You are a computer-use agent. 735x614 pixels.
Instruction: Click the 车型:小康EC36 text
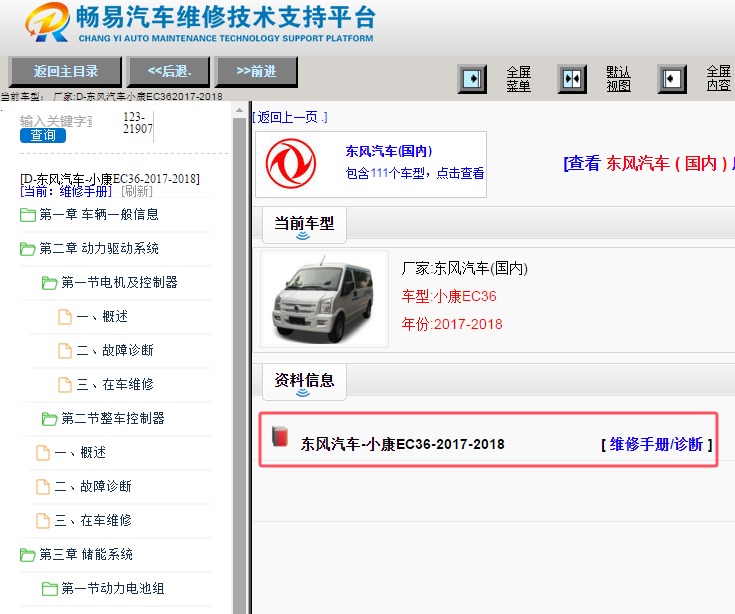(449, 296)
